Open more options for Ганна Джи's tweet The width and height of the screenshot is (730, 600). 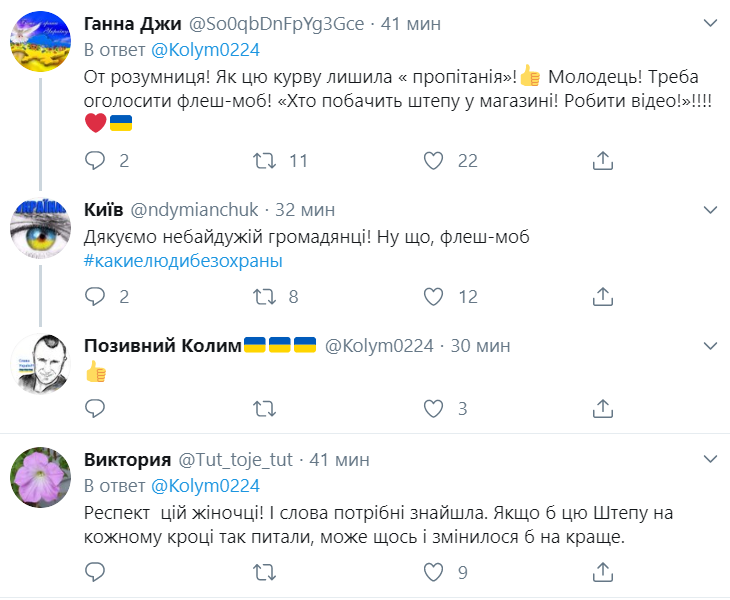(710, 24)
